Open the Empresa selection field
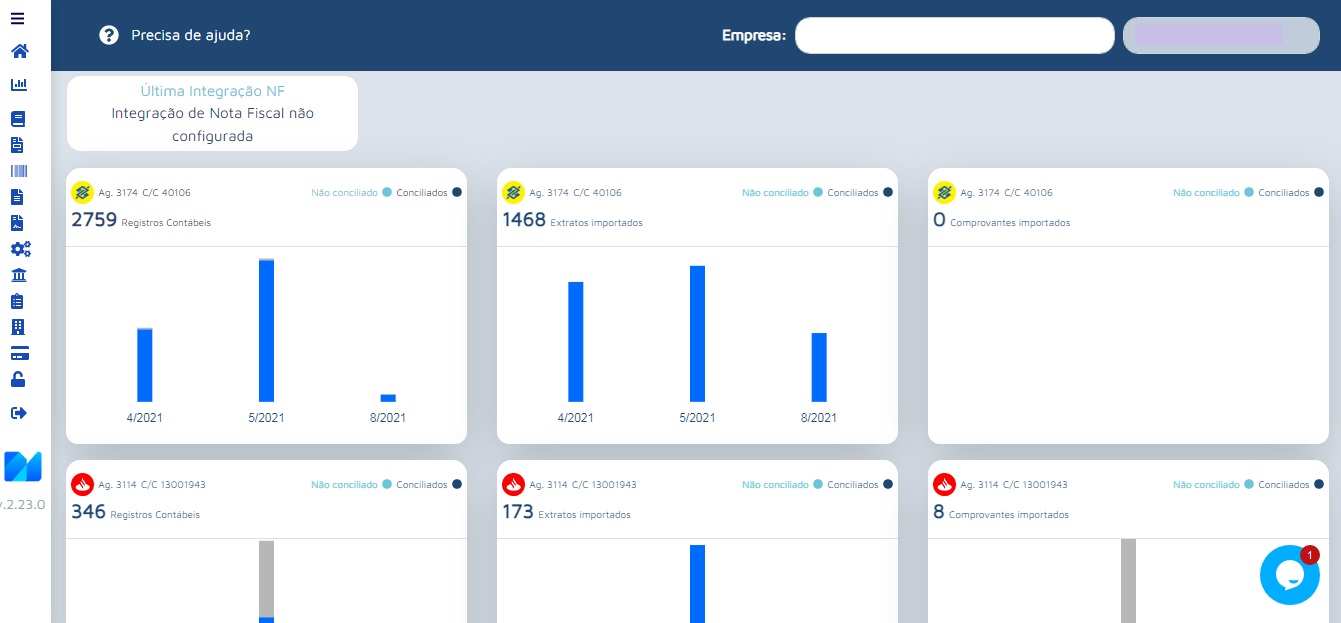This screenshot has width=1341, height=623. point(954,35)
